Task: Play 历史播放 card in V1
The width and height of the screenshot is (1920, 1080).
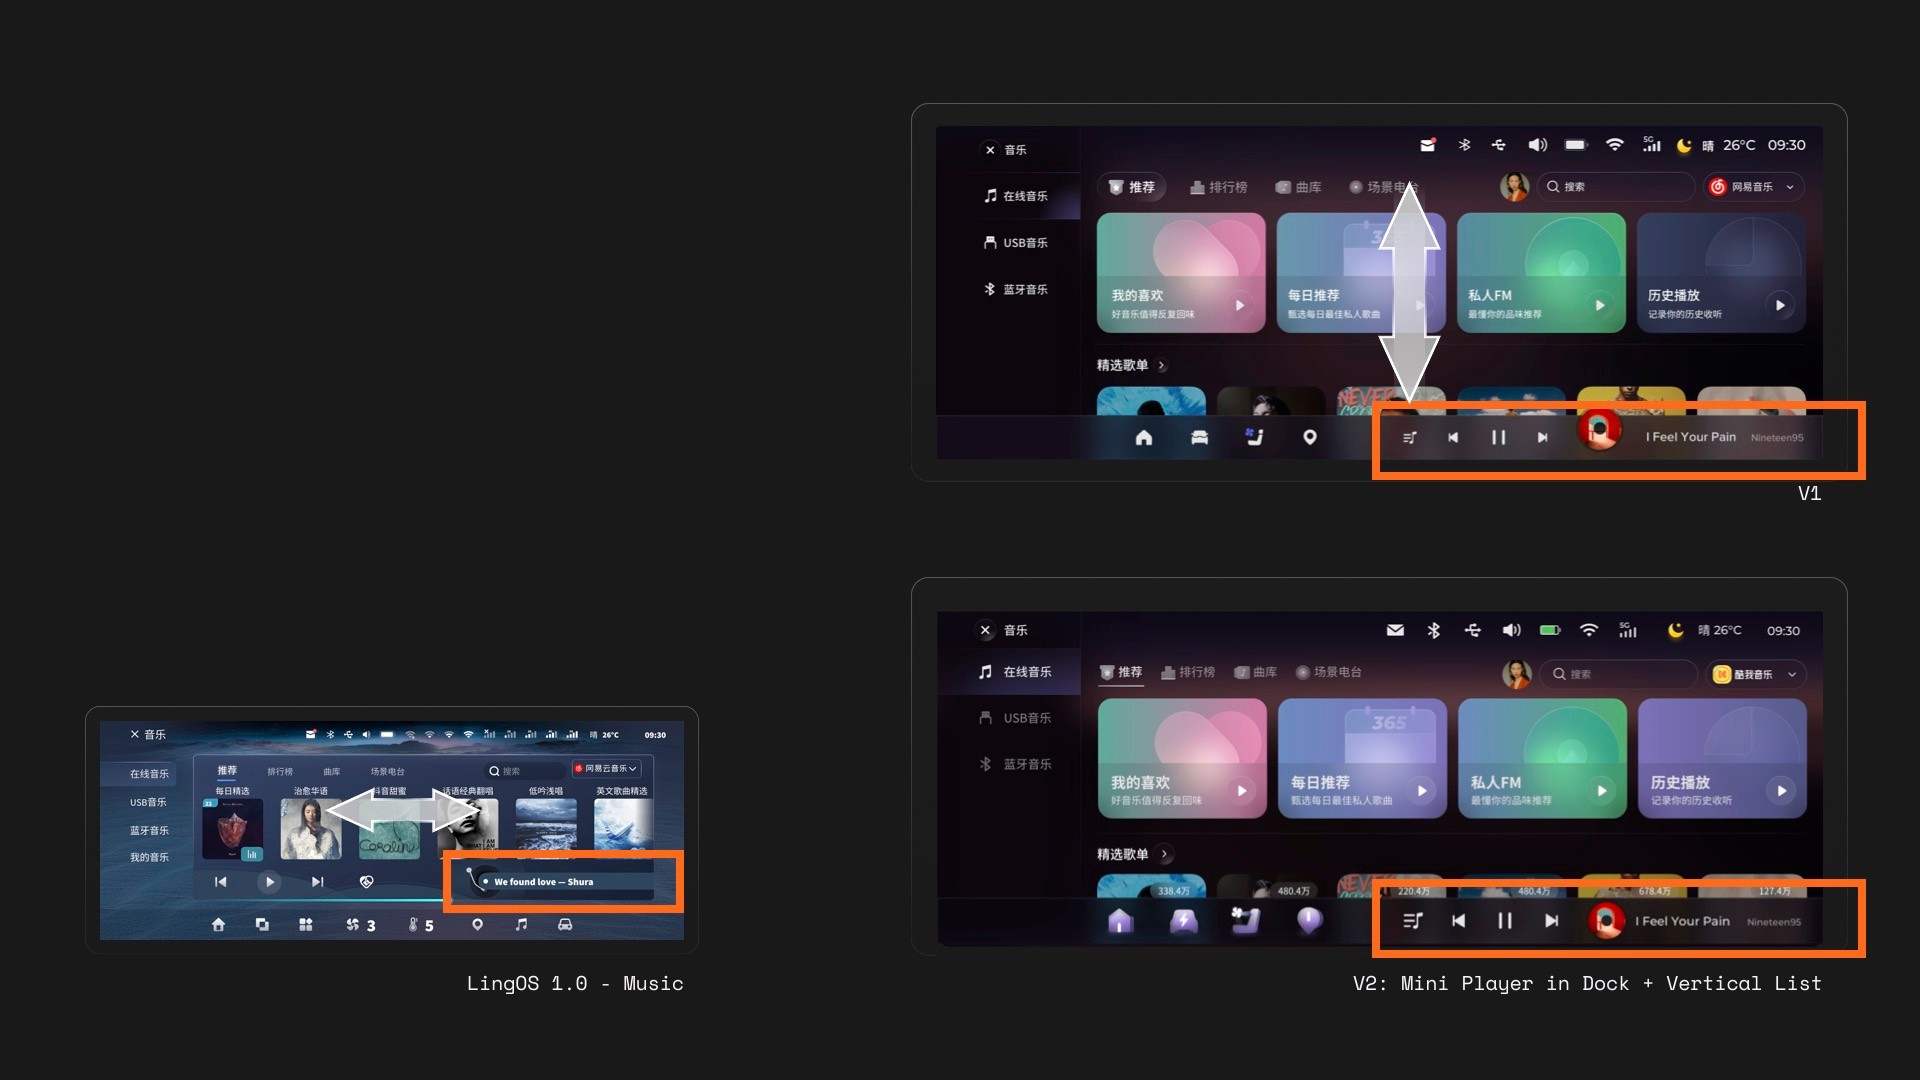Action: 1780,305
